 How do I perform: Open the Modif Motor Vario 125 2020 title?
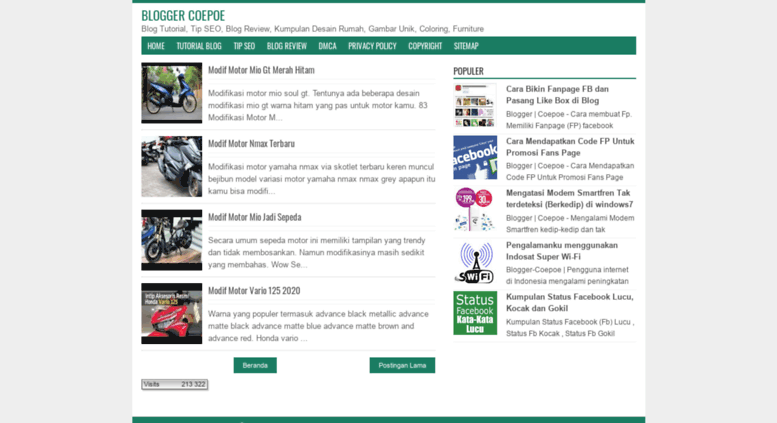pyautogui.click(x=254, y=291)
